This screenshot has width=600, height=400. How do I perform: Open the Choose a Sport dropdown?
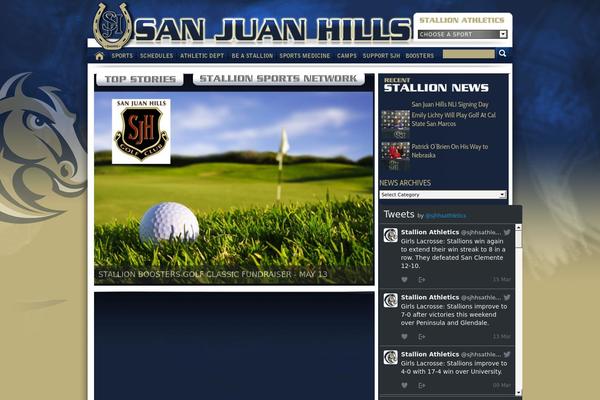[x=463, y=34]
